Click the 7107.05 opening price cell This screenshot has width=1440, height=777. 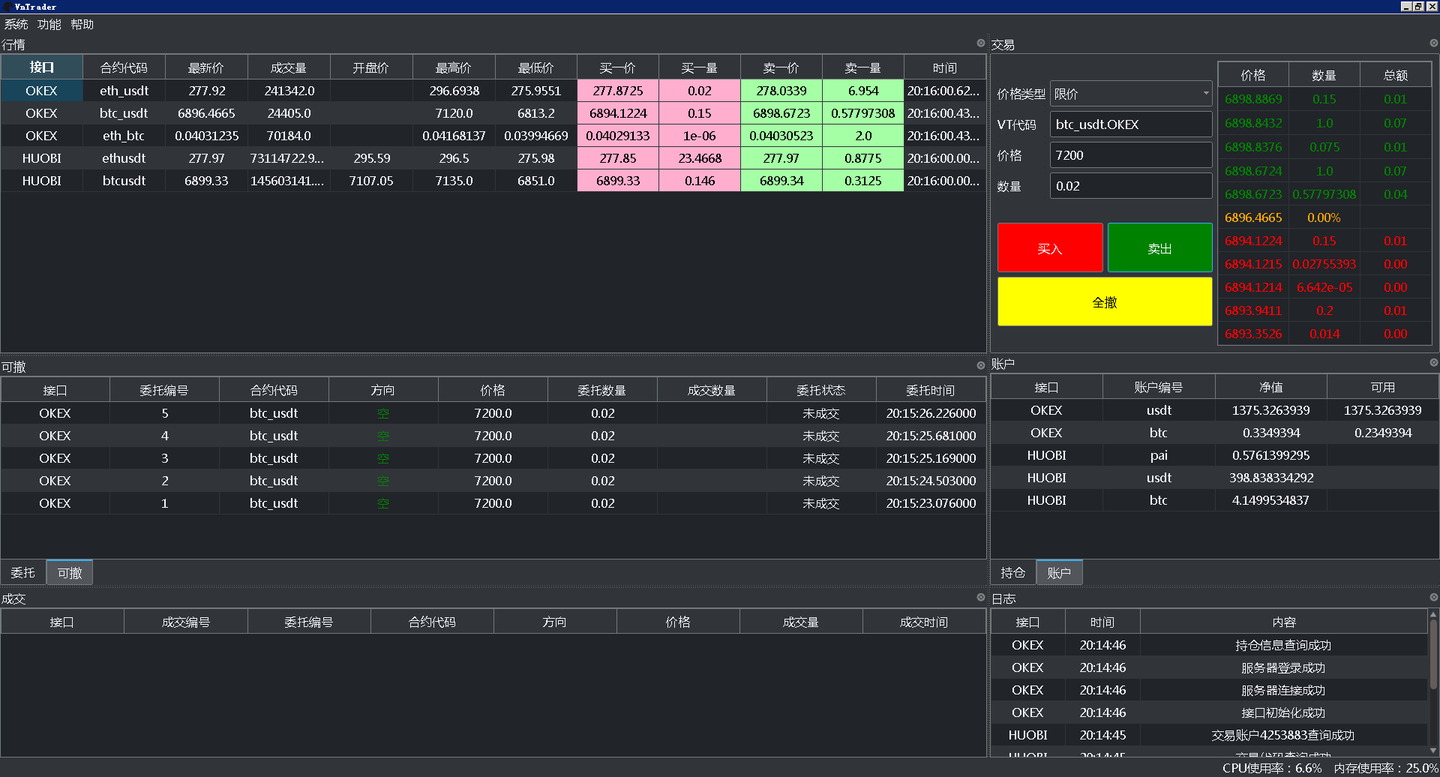pyautogui.click(x=371, y=181)
